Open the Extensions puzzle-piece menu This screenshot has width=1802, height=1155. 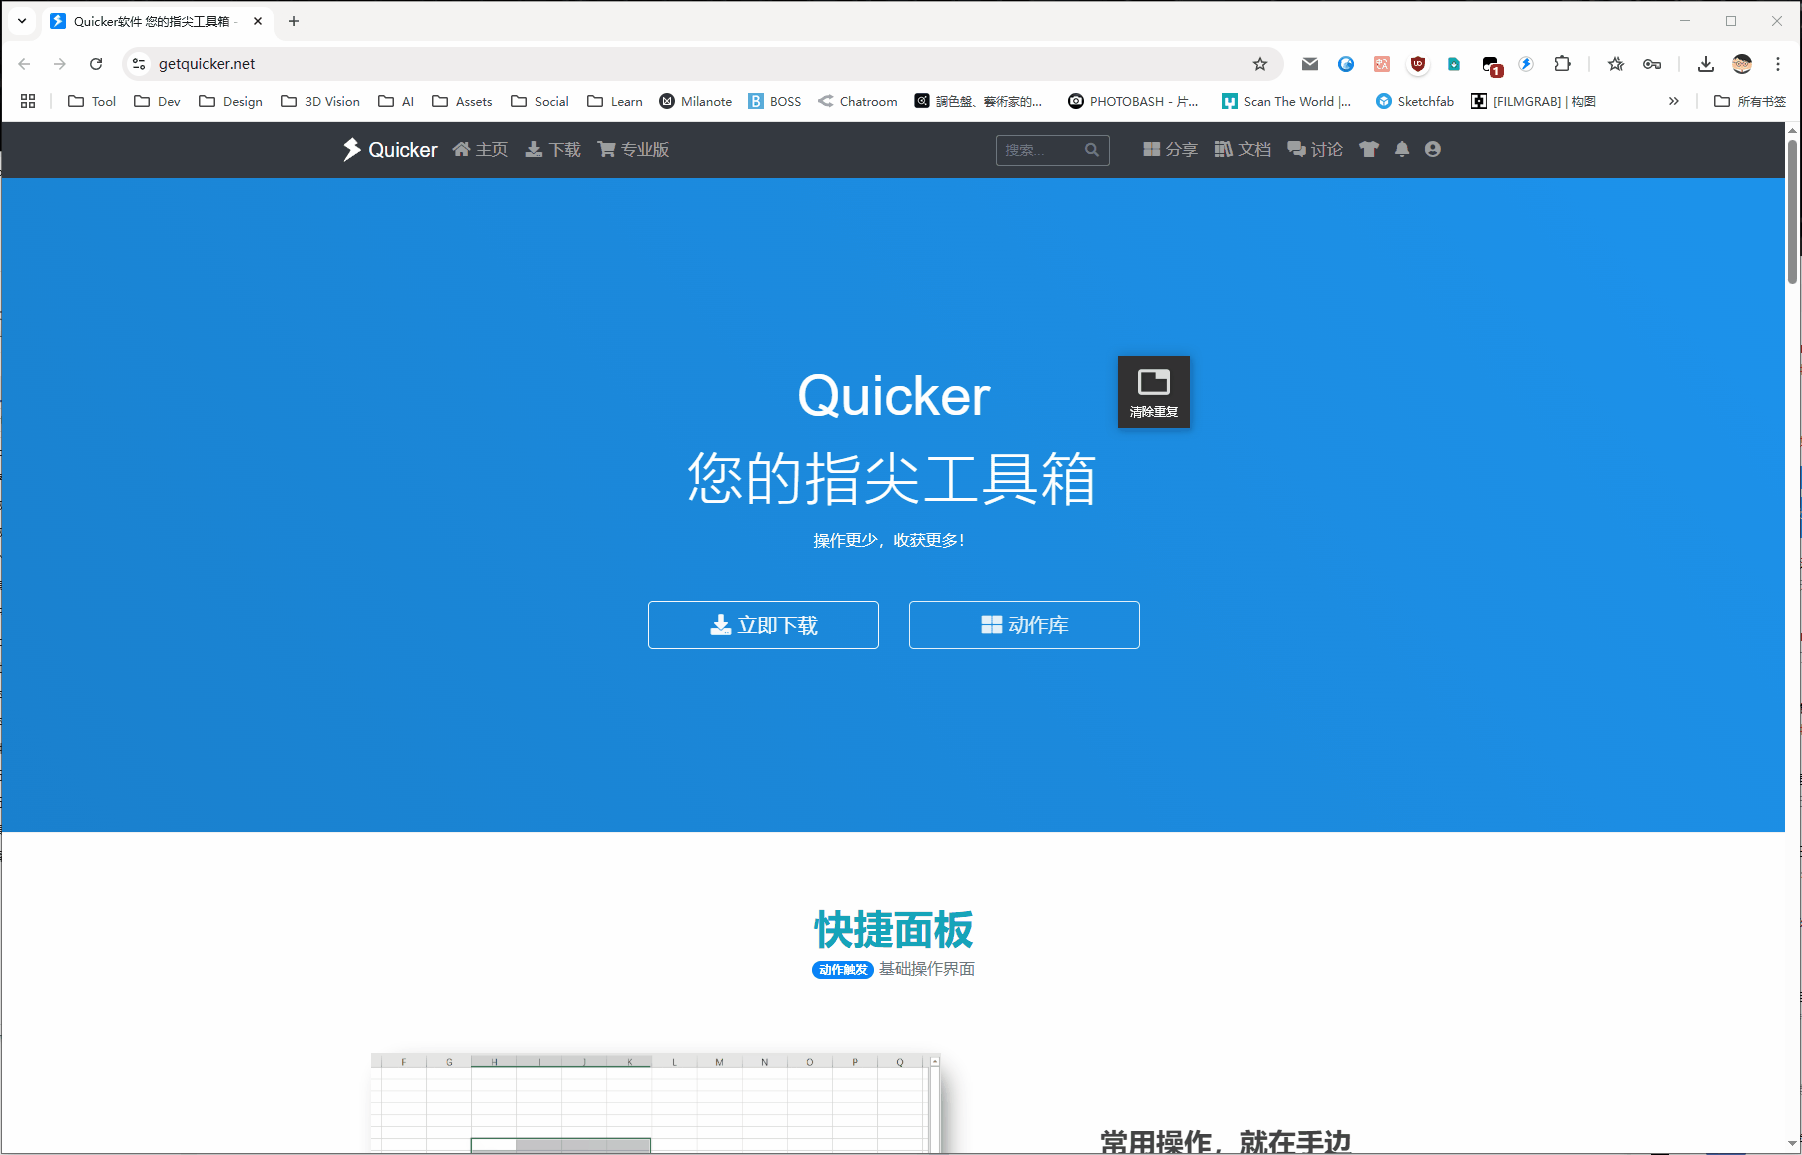1562,64
